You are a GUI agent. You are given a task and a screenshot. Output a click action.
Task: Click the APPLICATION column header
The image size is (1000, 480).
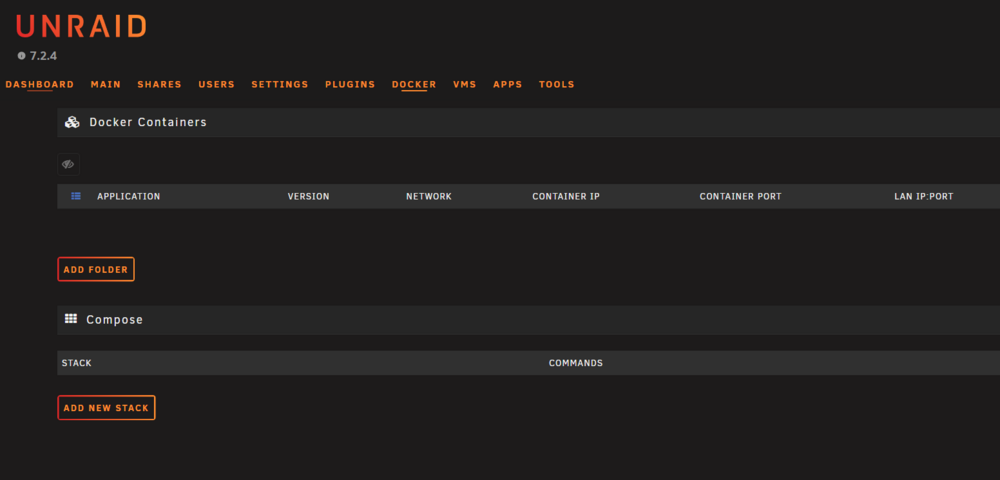tap(129, 196)
